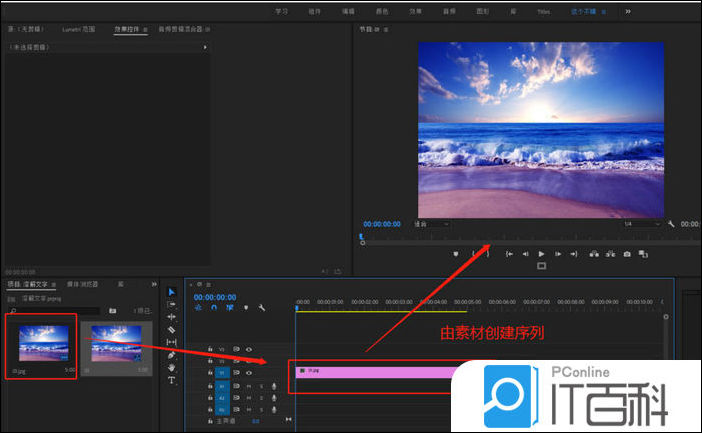Image resolution: width=702 pixels, height=433 pixels.
Task: Open the zoom level 适合 dropdown
Action: [x=431, y=224]
